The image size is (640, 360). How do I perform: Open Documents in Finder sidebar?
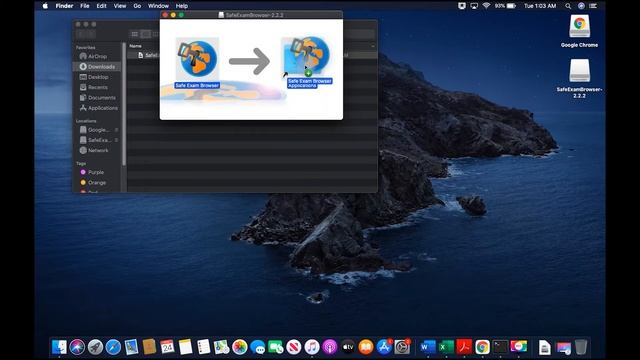98,98
